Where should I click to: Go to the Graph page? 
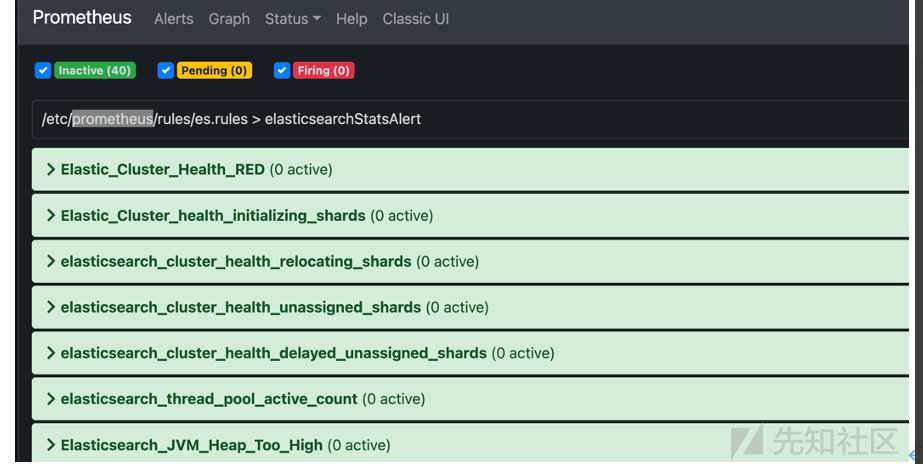pos(229,19)
